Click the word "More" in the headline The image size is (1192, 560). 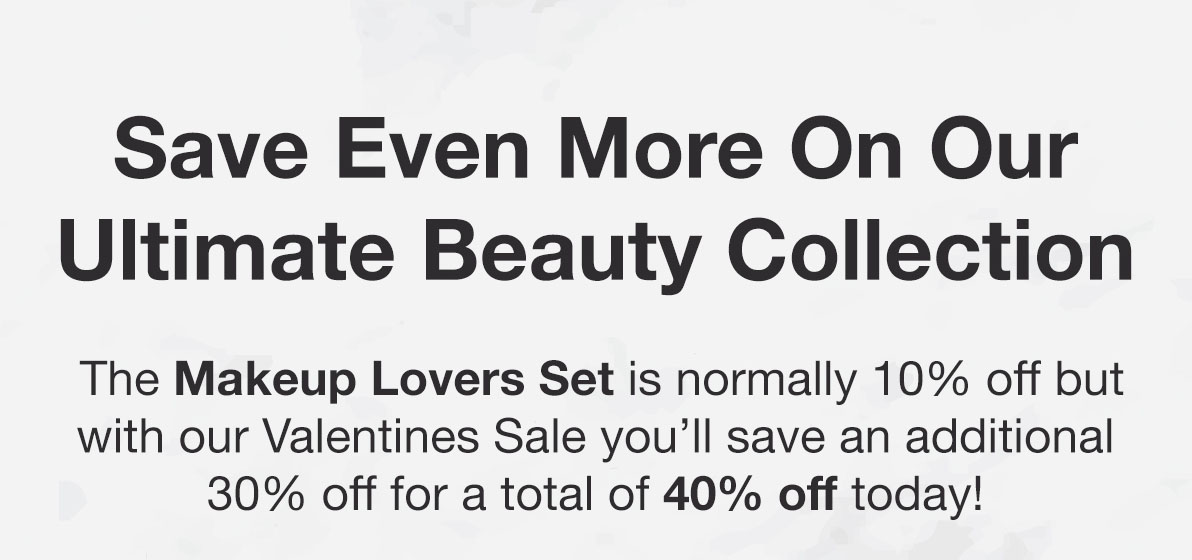tap(660, 148)
